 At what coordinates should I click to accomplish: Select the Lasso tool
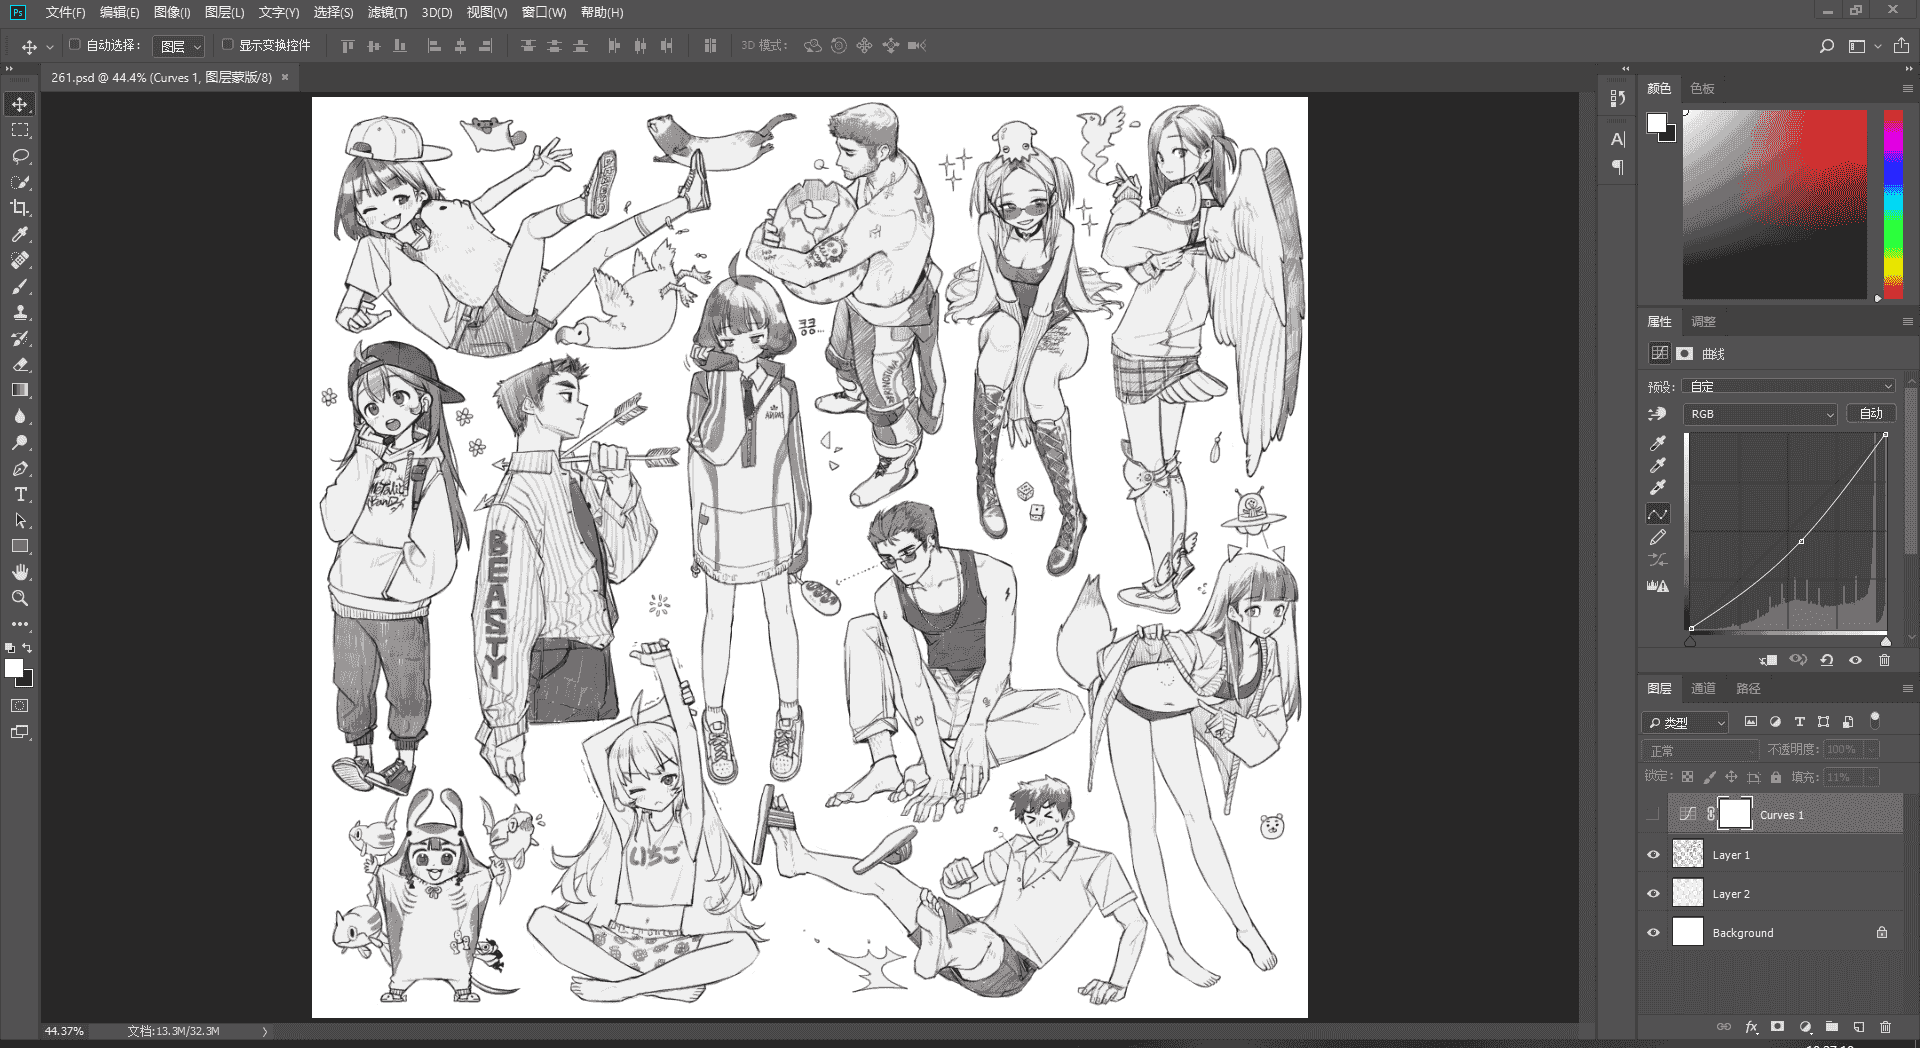[x=20, y=156]
